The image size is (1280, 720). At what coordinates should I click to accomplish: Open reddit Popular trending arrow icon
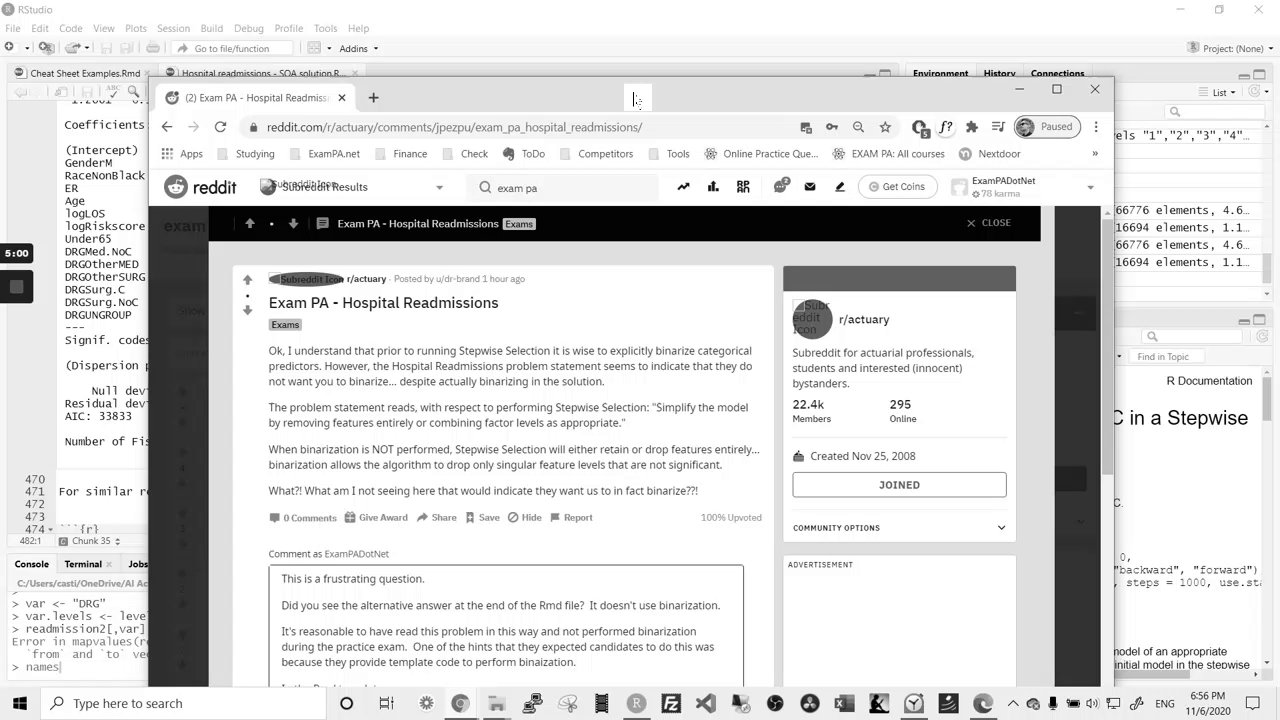(x=683, y=186)
